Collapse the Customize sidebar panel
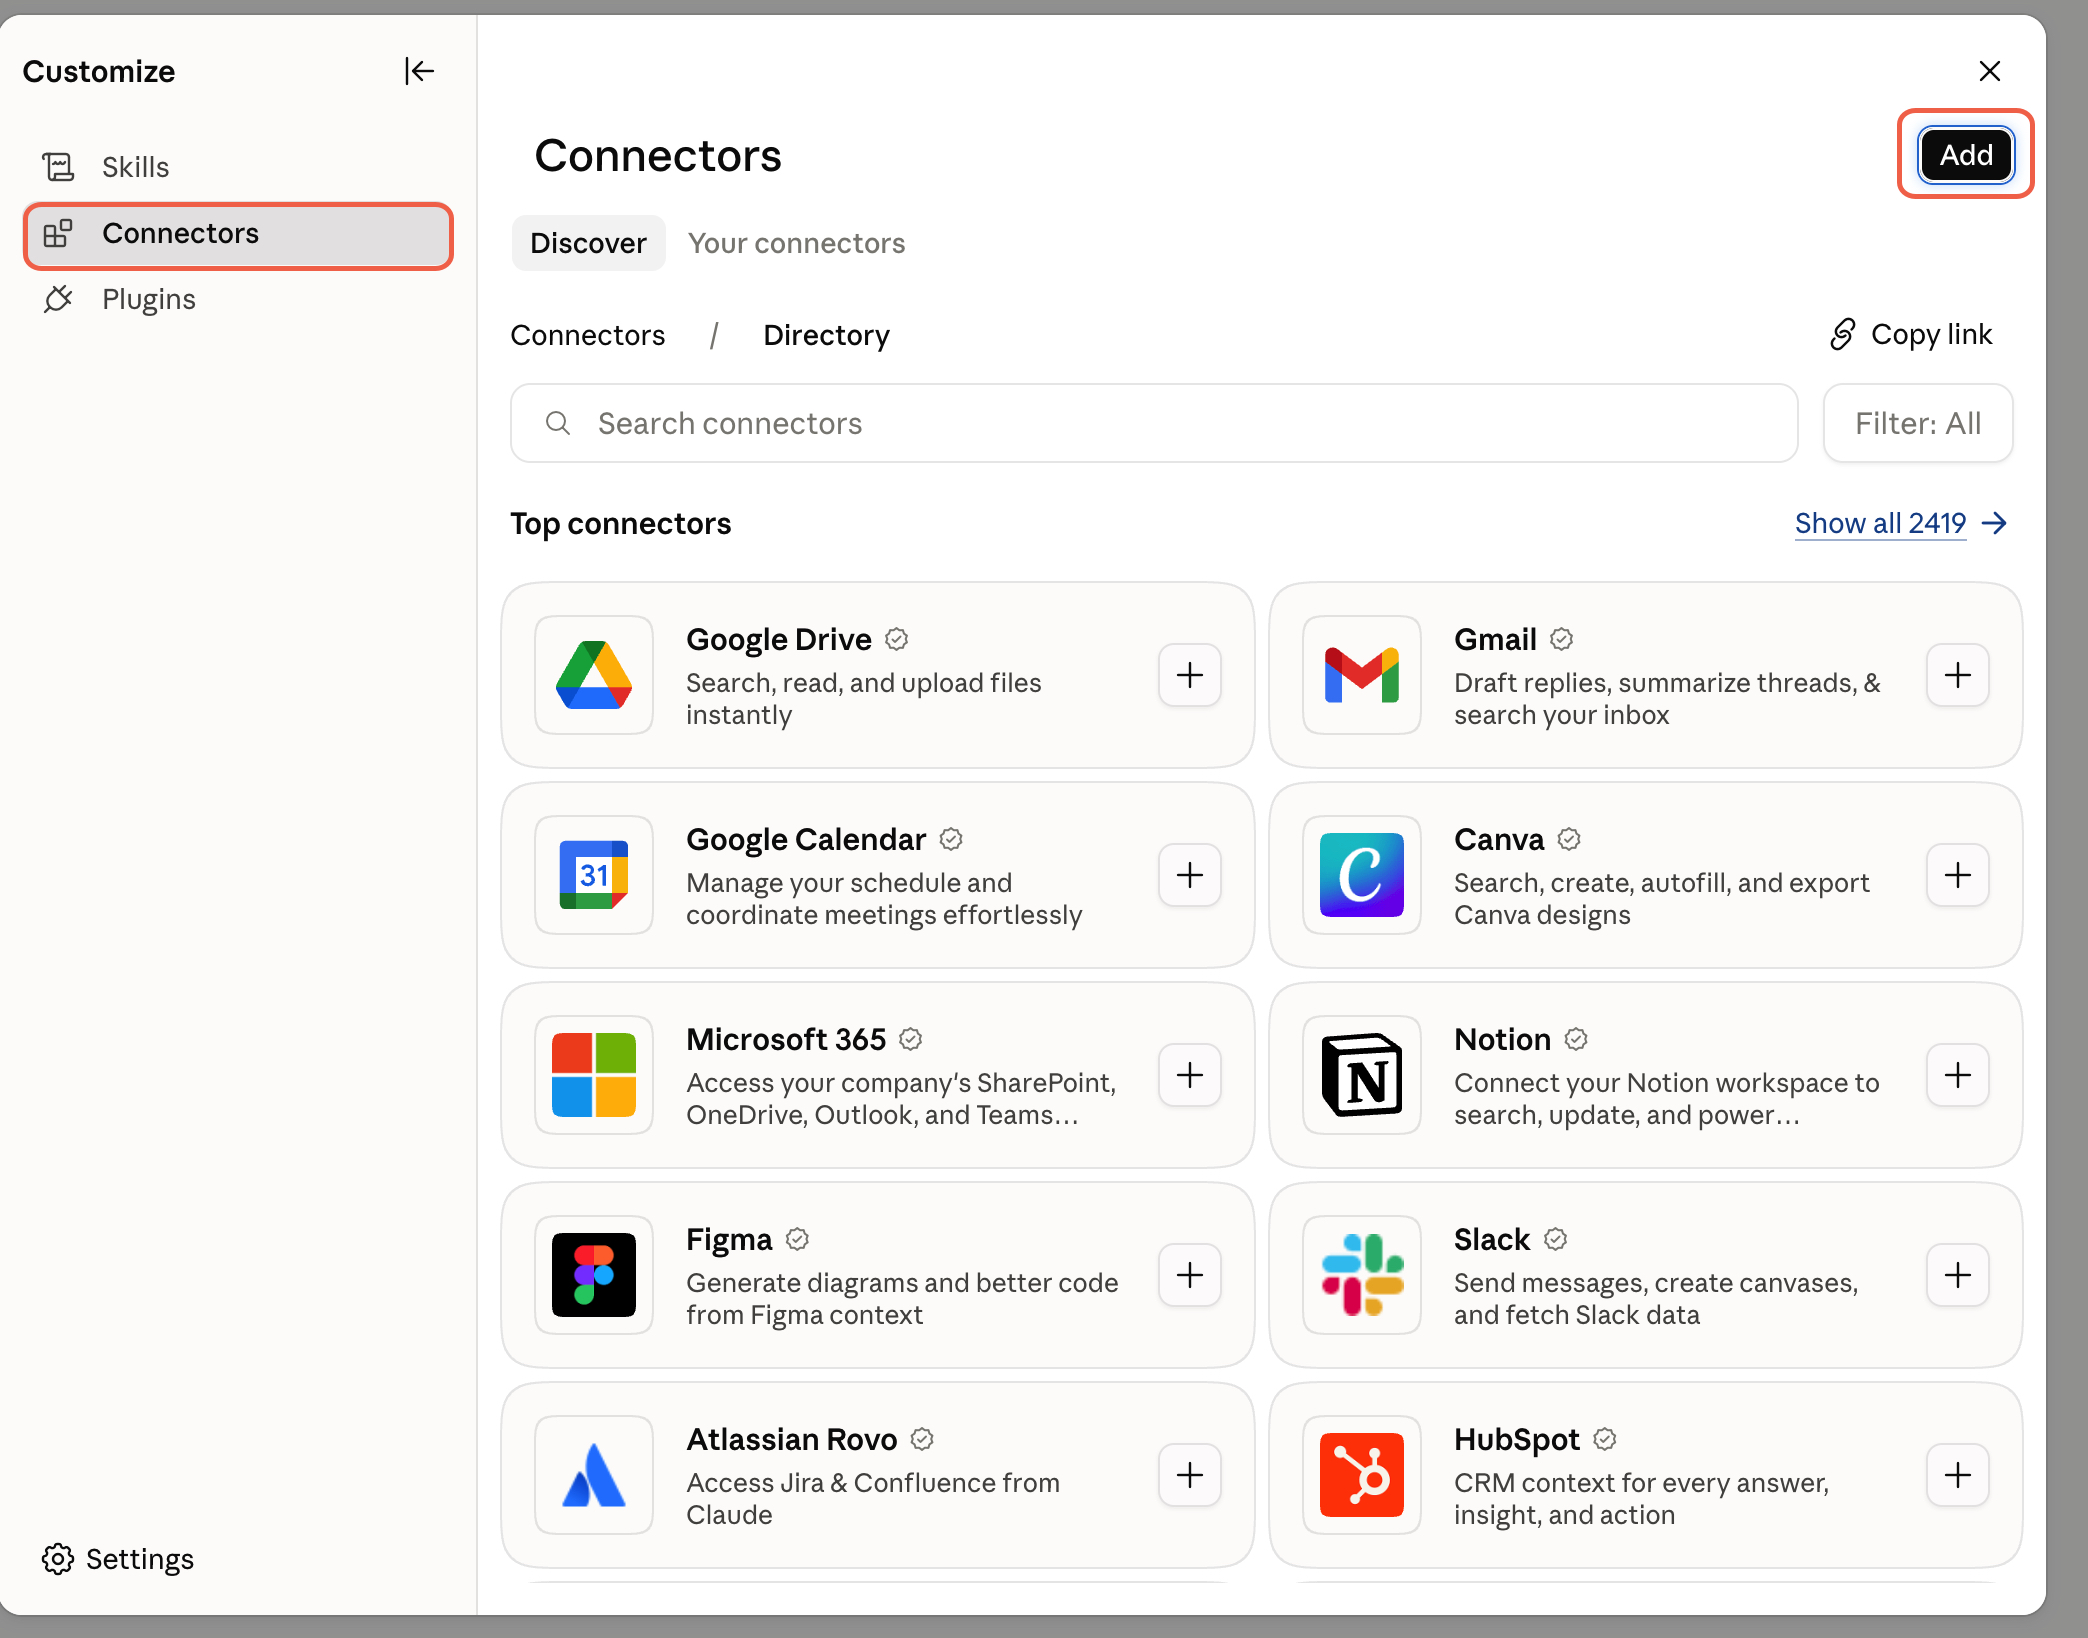The height and width of the screenshot is (1638, 2088). [x=419, y=71]
